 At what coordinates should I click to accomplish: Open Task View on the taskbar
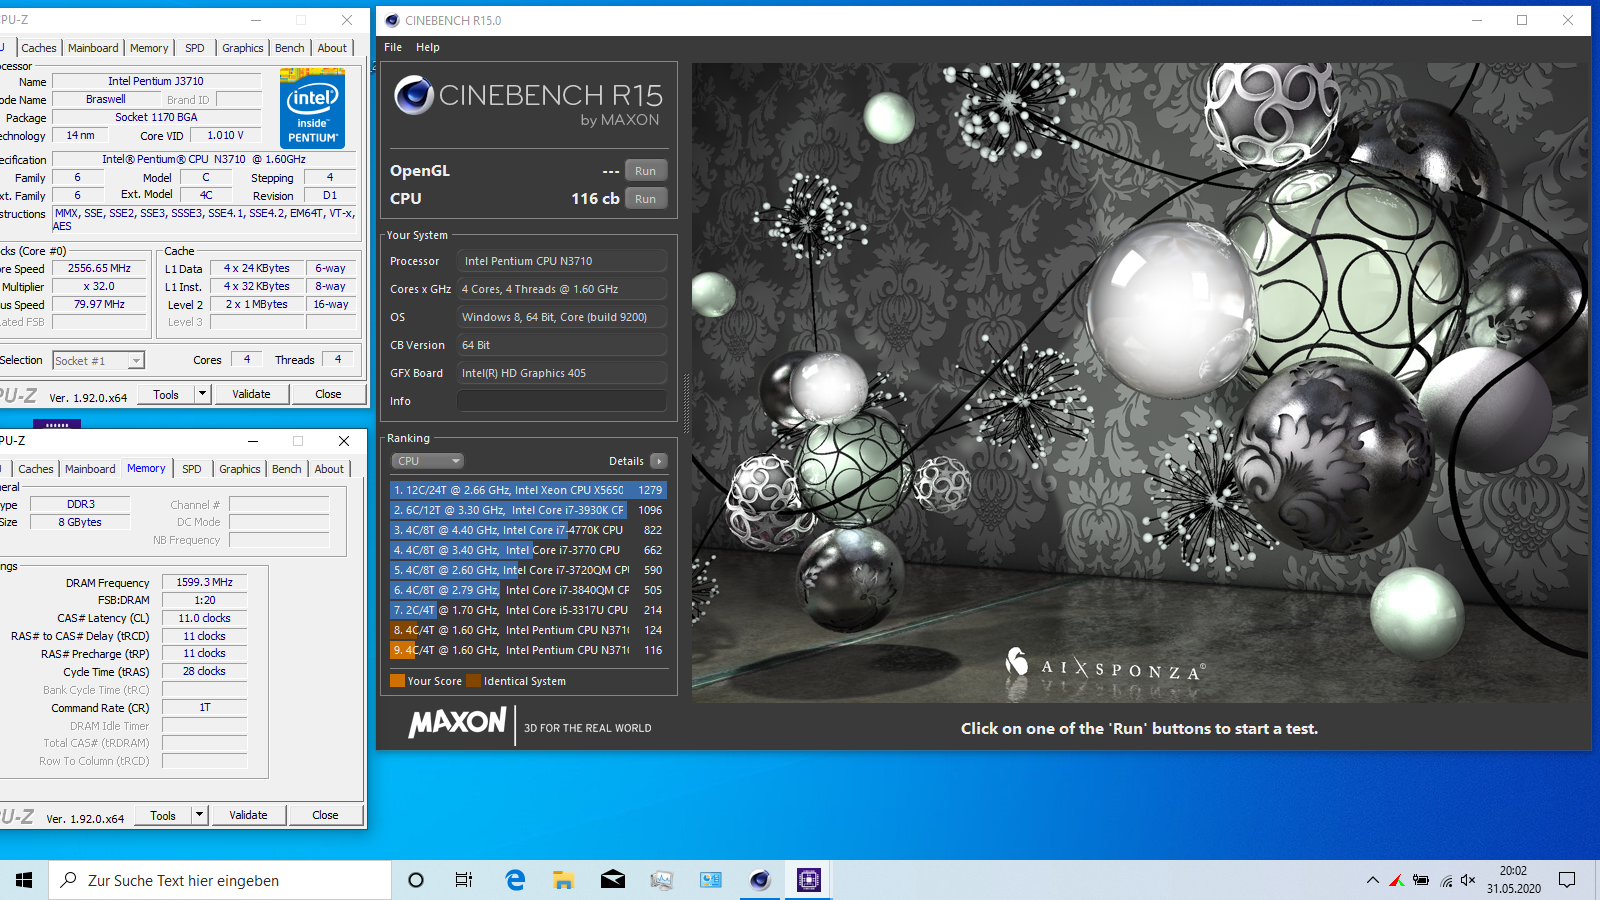coord(464,880)
